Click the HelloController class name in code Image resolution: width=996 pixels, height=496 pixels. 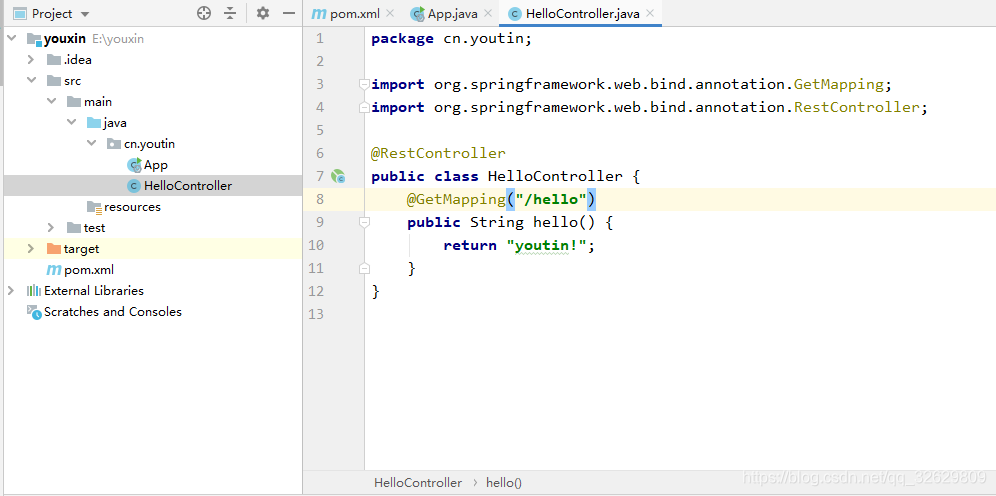(x=555, y=176)
